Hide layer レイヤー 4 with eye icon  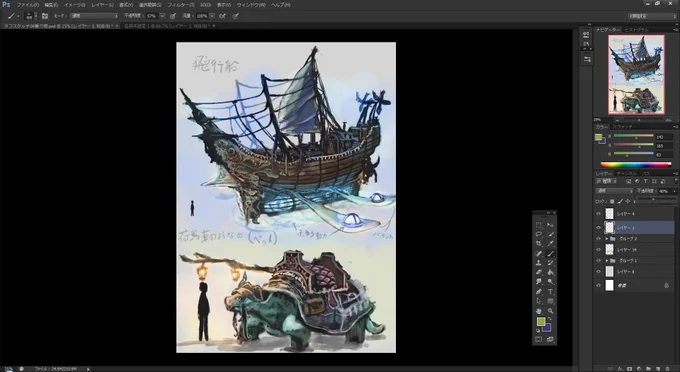598,214
